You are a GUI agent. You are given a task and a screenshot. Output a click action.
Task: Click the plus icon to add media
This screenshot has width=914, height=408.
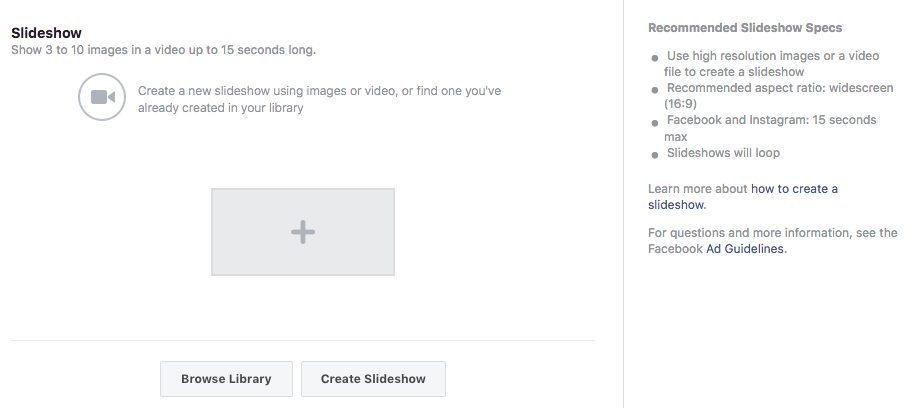pyautogui.click(x=302, y=232)
